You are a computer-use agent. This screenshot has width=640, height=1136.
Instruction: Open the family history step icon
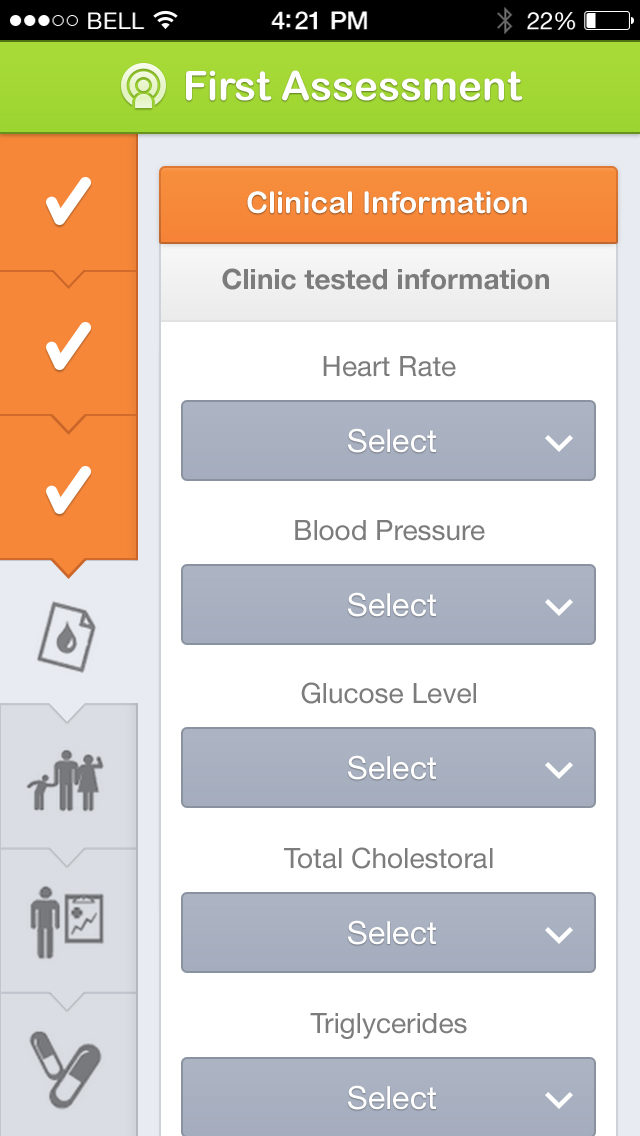67,780
